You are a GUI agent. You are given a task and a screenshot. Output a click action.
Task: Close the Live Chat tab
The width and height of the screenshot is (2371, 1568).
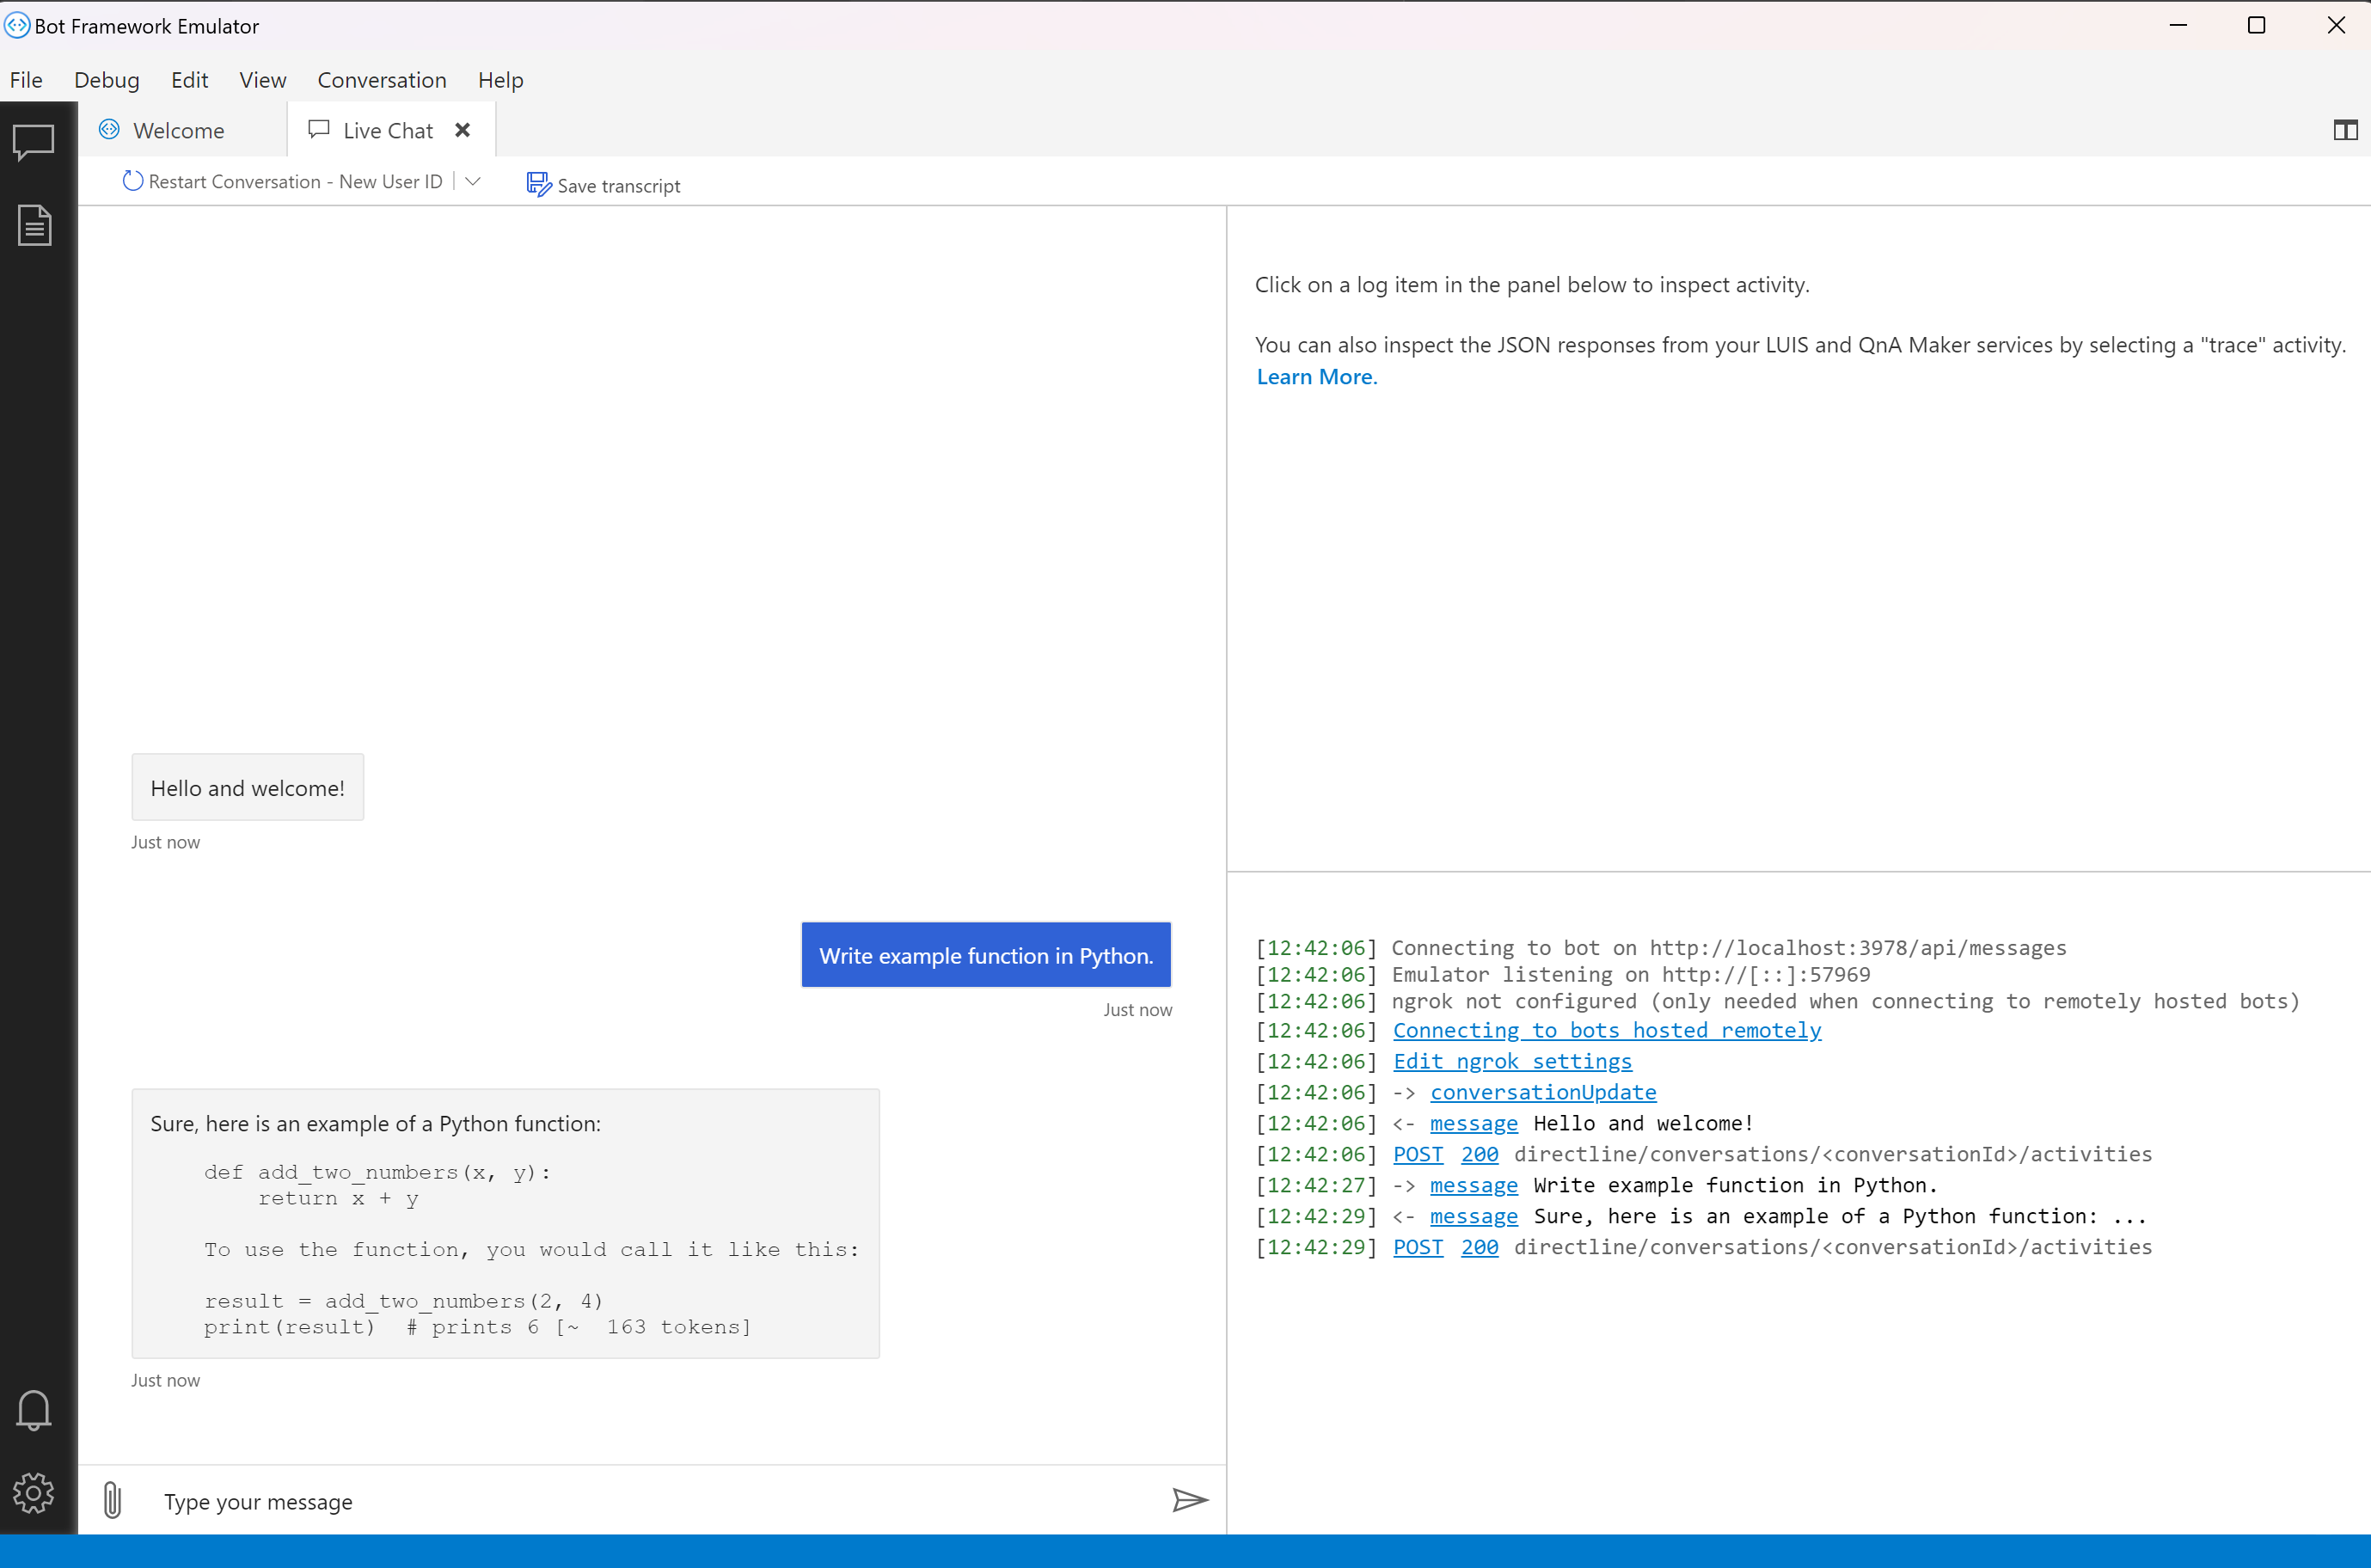pos(462,130)
